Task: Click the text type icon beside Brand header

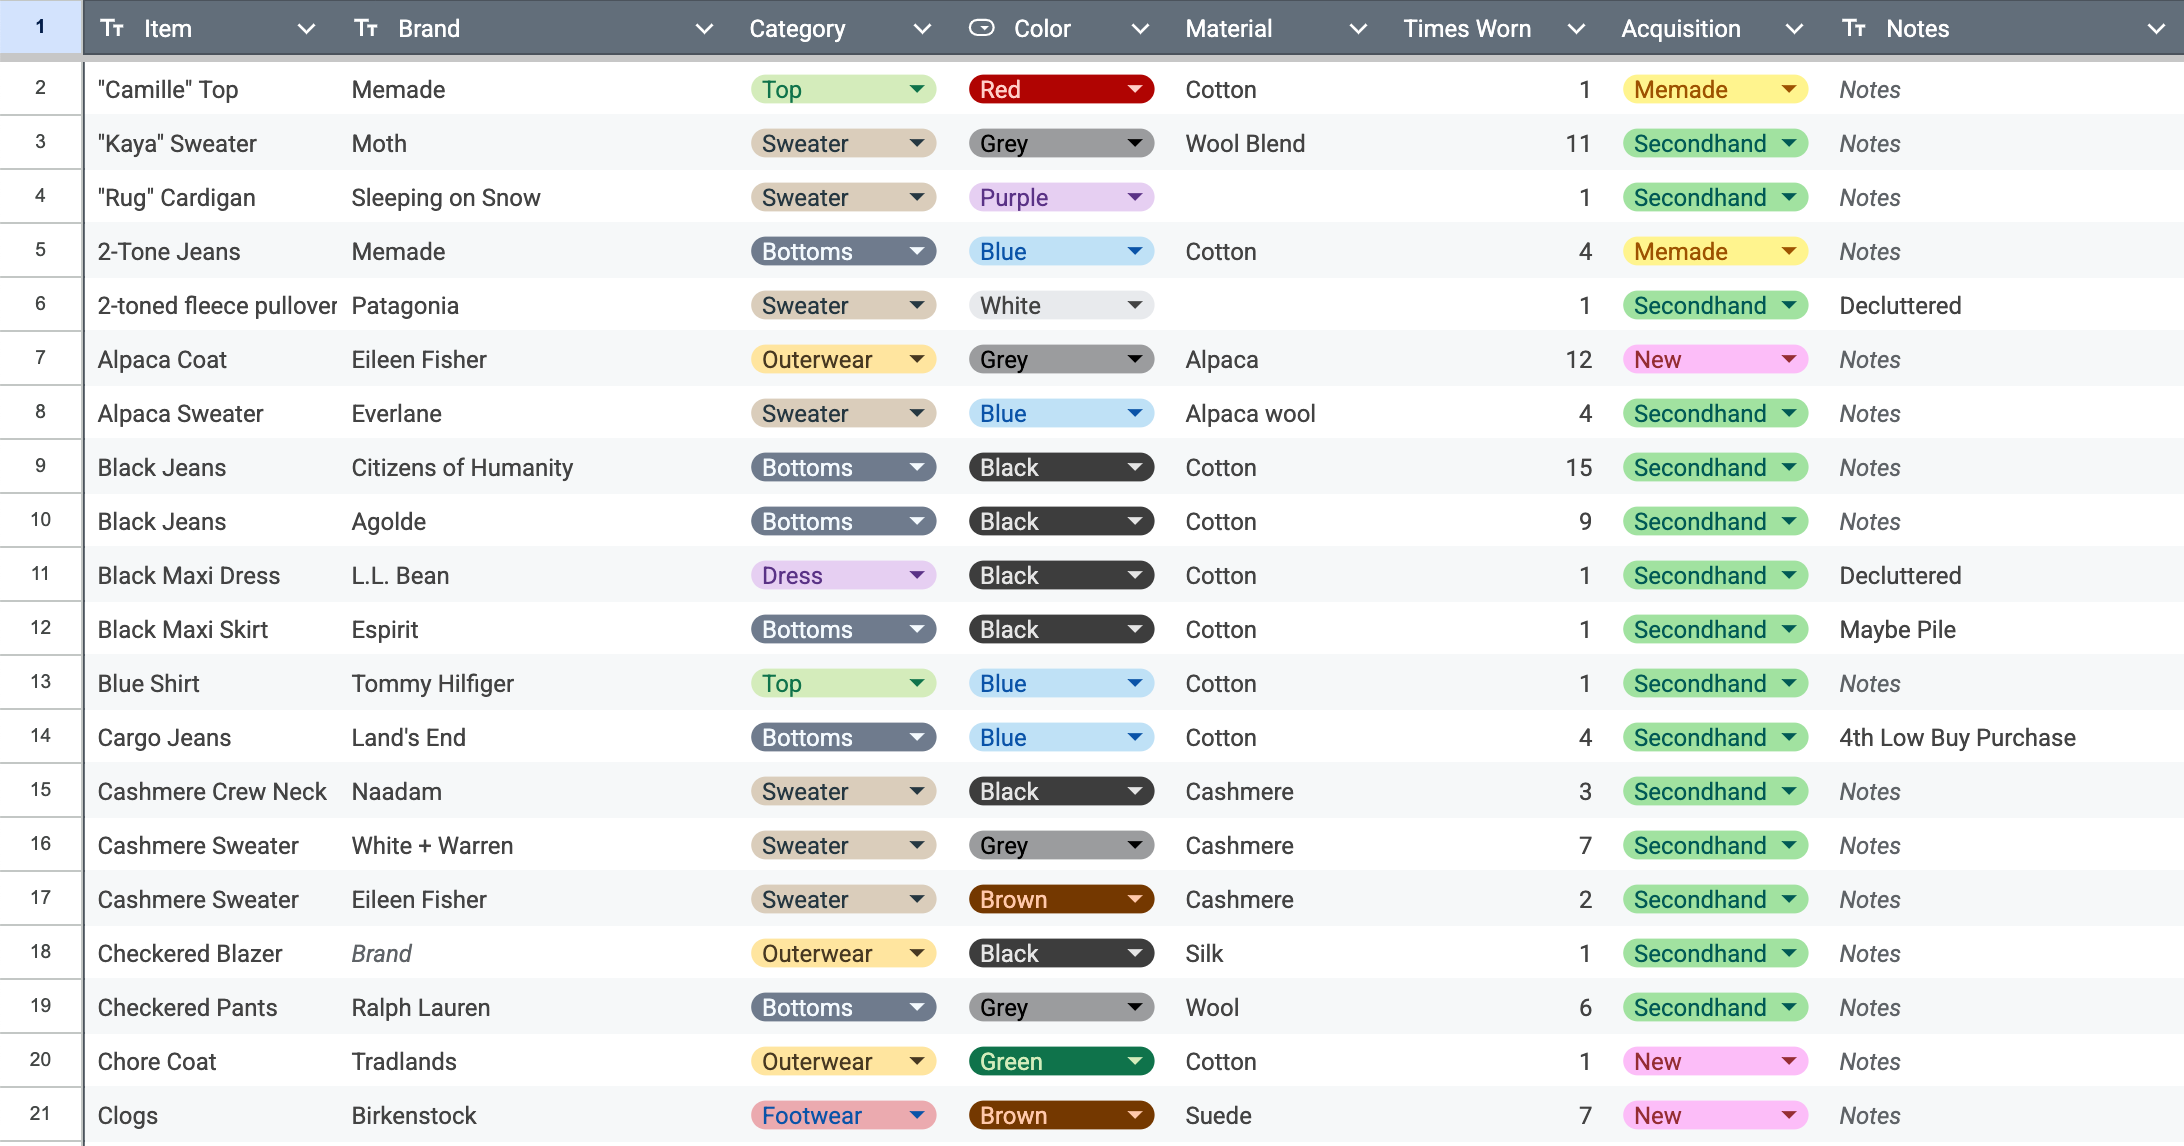Action: click(366, 28)
